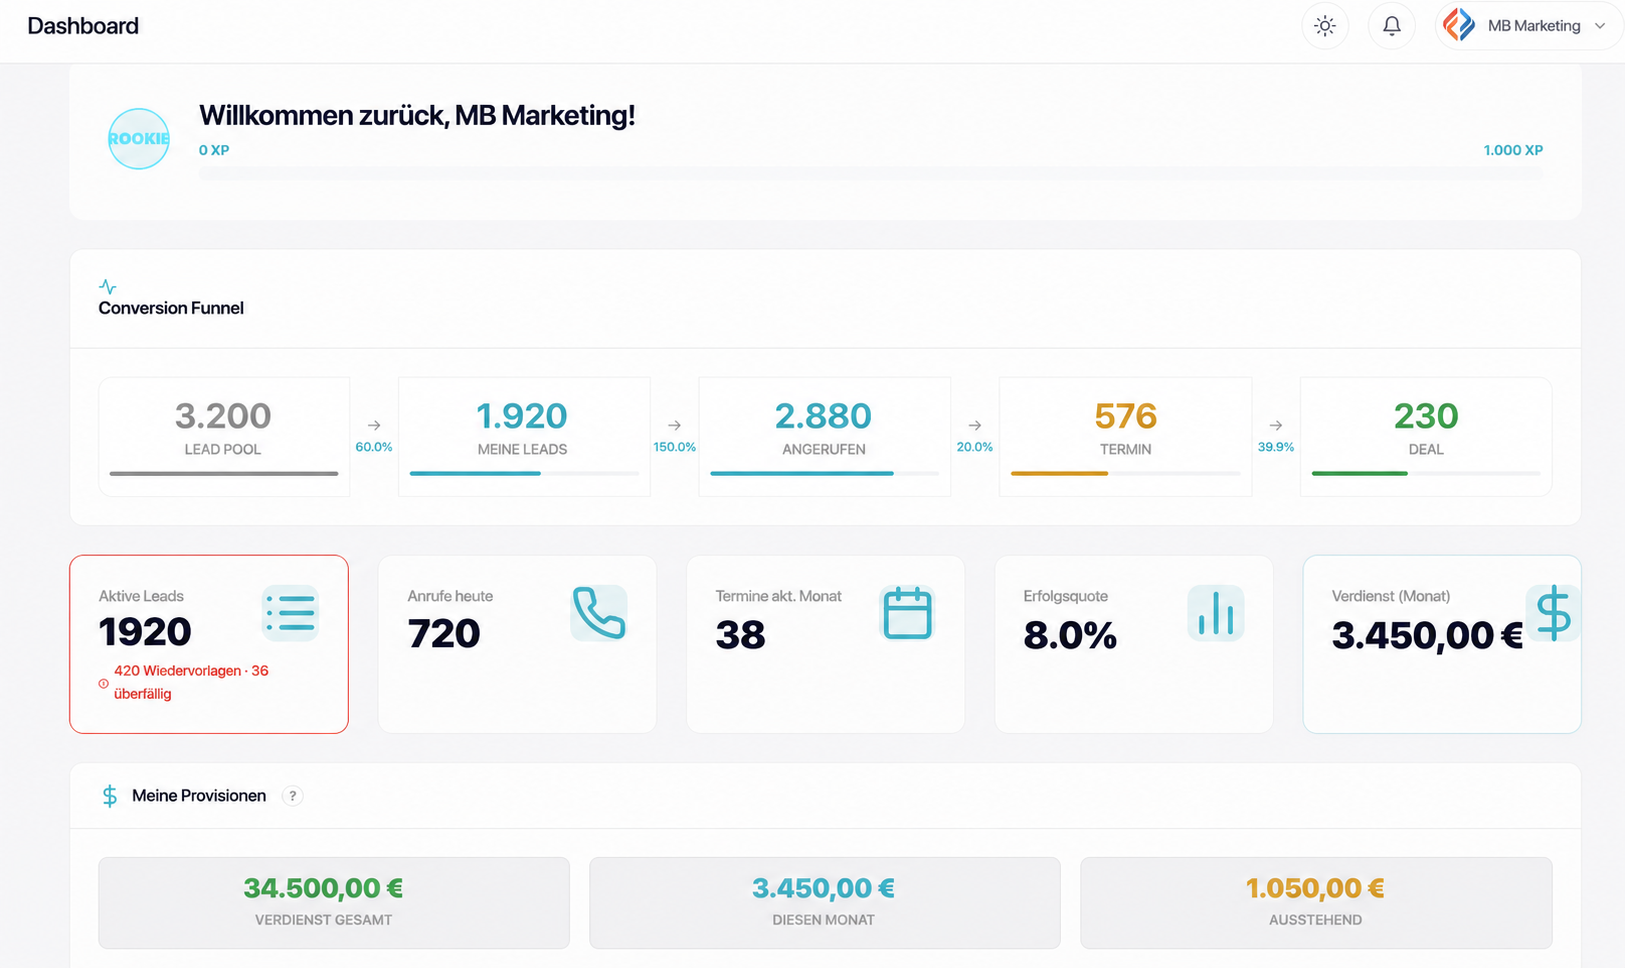The image size is (1625, 968).
Task: Open the Termin funnel card
Action: [x=1126, y=436]
